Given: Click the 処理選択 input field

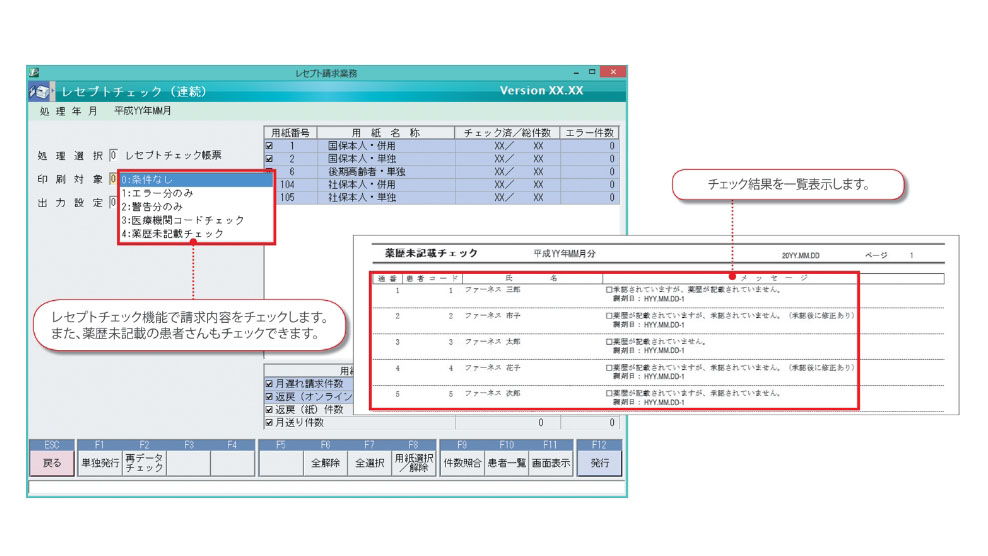Looking at the screenshot, I should click(x=113, y=155).
